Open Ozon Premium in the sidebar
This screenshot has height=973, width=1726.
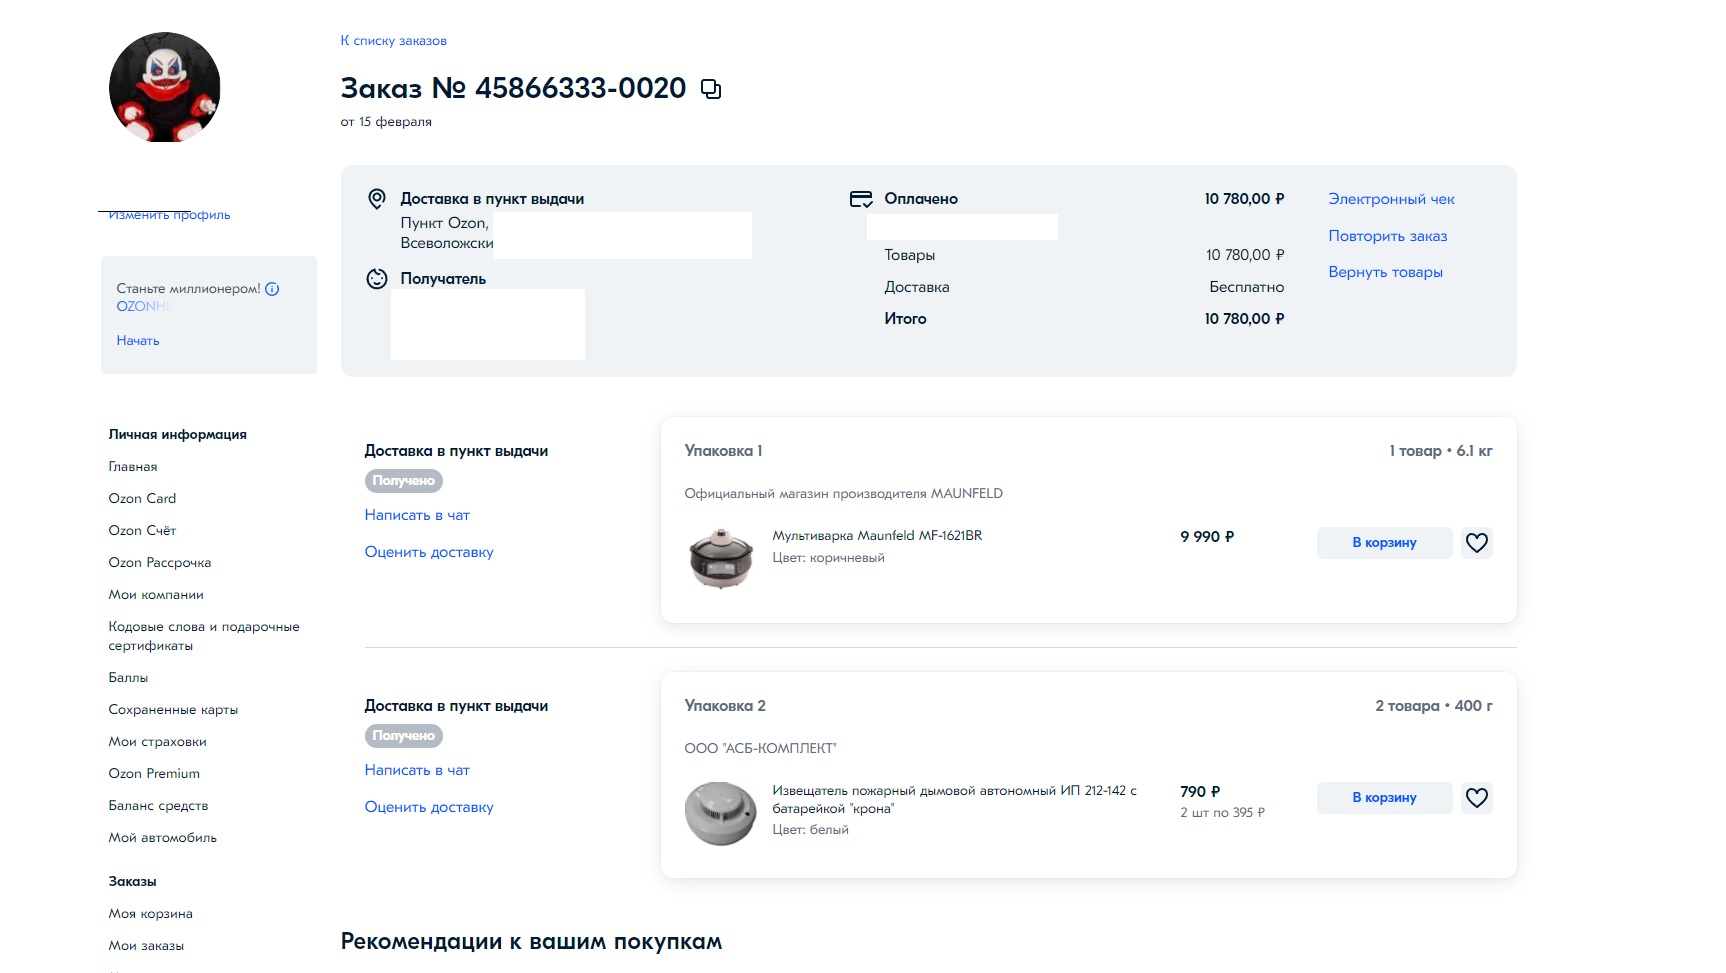[154, 774]
